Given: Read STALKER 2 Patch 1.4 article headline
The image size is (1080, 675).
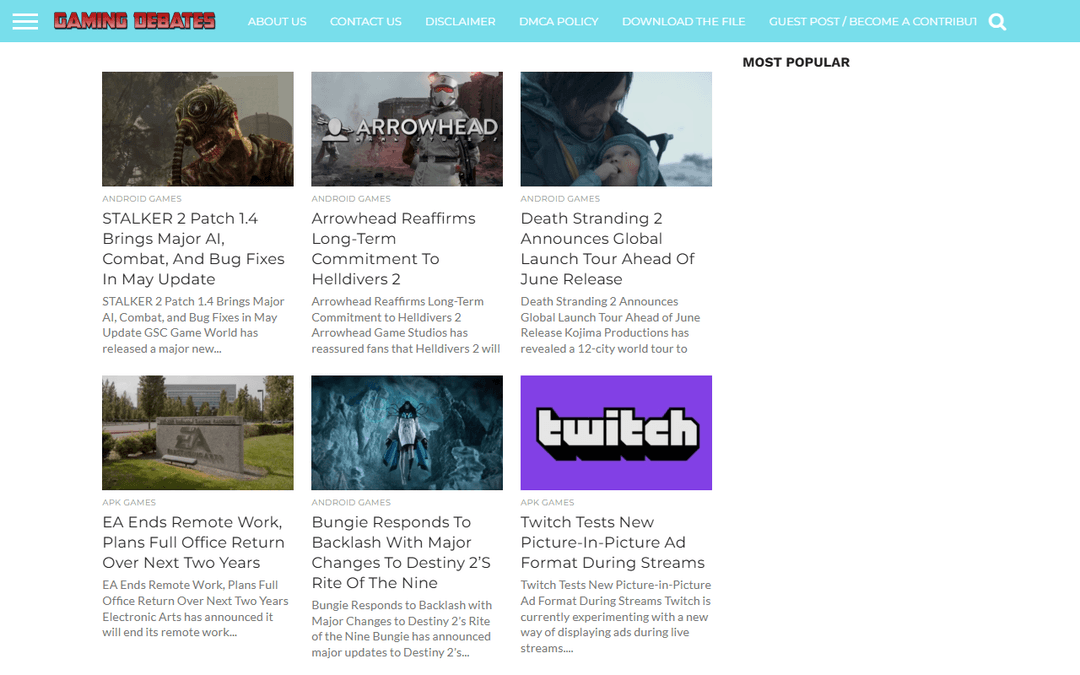Looking at the screenshot, I should [x=194, y=249].
